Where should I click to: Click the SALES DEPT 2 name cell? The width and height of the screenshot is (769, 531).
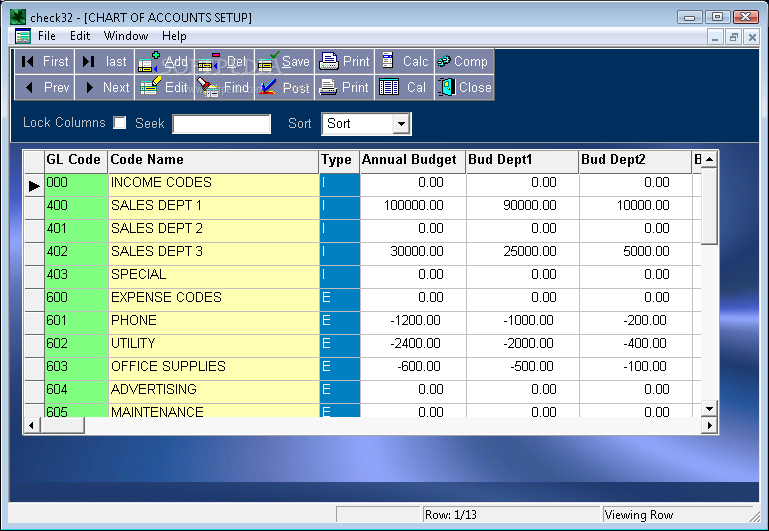coord(213,231)
